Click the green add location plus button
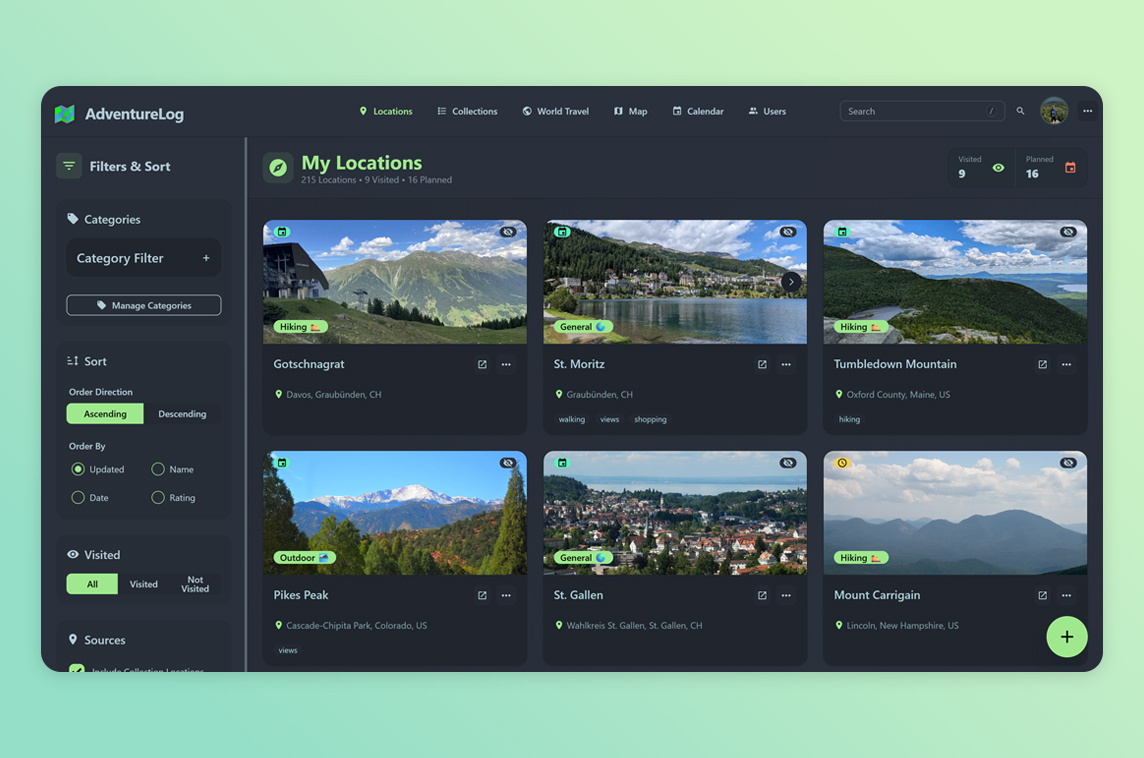Screen dimensions: 1144x758 [1066, 637]
